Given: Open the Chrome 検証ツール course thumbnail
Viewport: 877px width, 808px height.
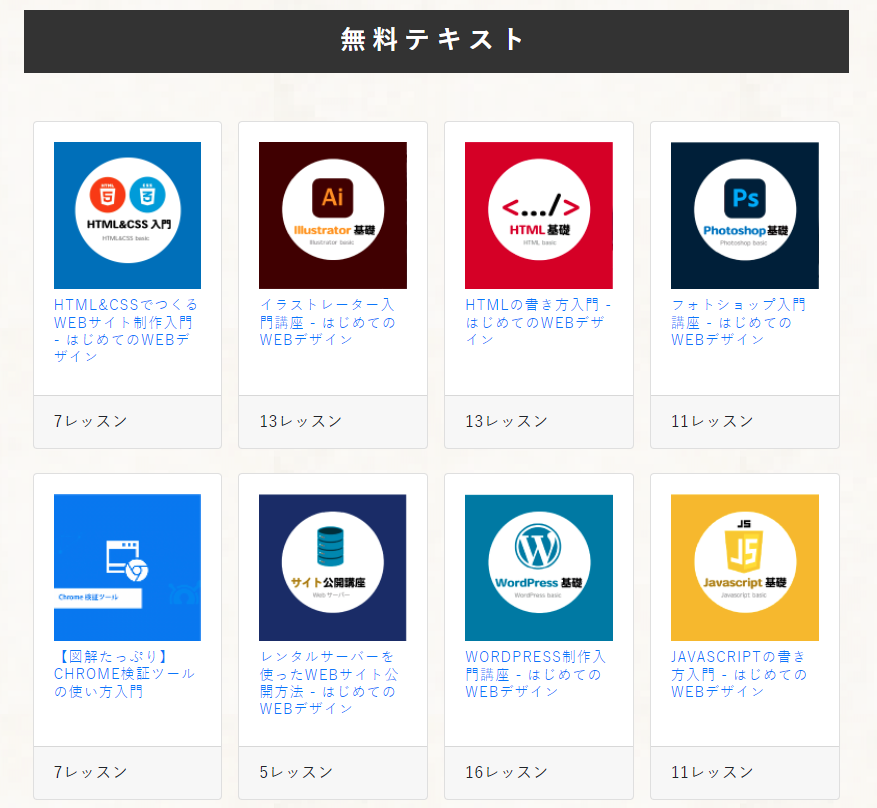Looking at the screenshot, I should [x=128, y=567].
